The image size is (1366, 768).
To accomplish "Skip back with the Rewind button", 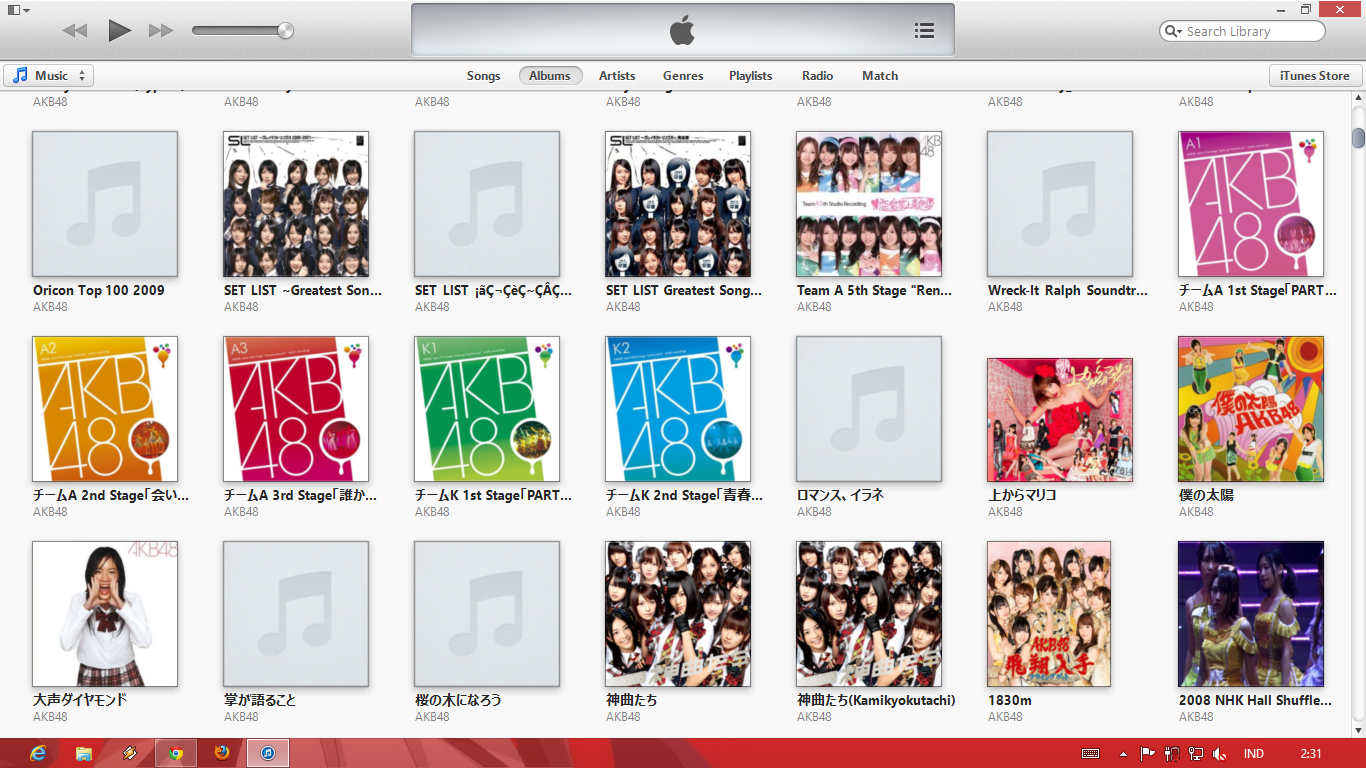I will [x=74, y=31].
